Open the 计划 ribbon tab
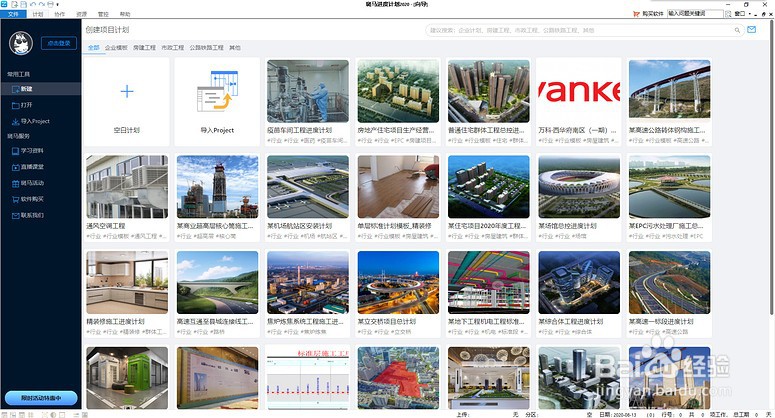The width and height of the screenshot is (775, 418). [38, 14]
